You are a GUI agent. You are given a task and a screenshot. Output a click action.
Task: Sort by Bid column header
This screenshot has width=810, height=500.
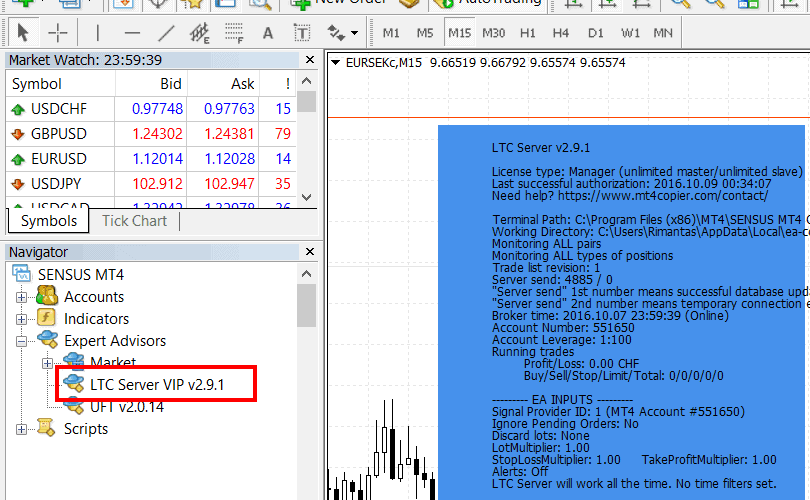[151, 84]
